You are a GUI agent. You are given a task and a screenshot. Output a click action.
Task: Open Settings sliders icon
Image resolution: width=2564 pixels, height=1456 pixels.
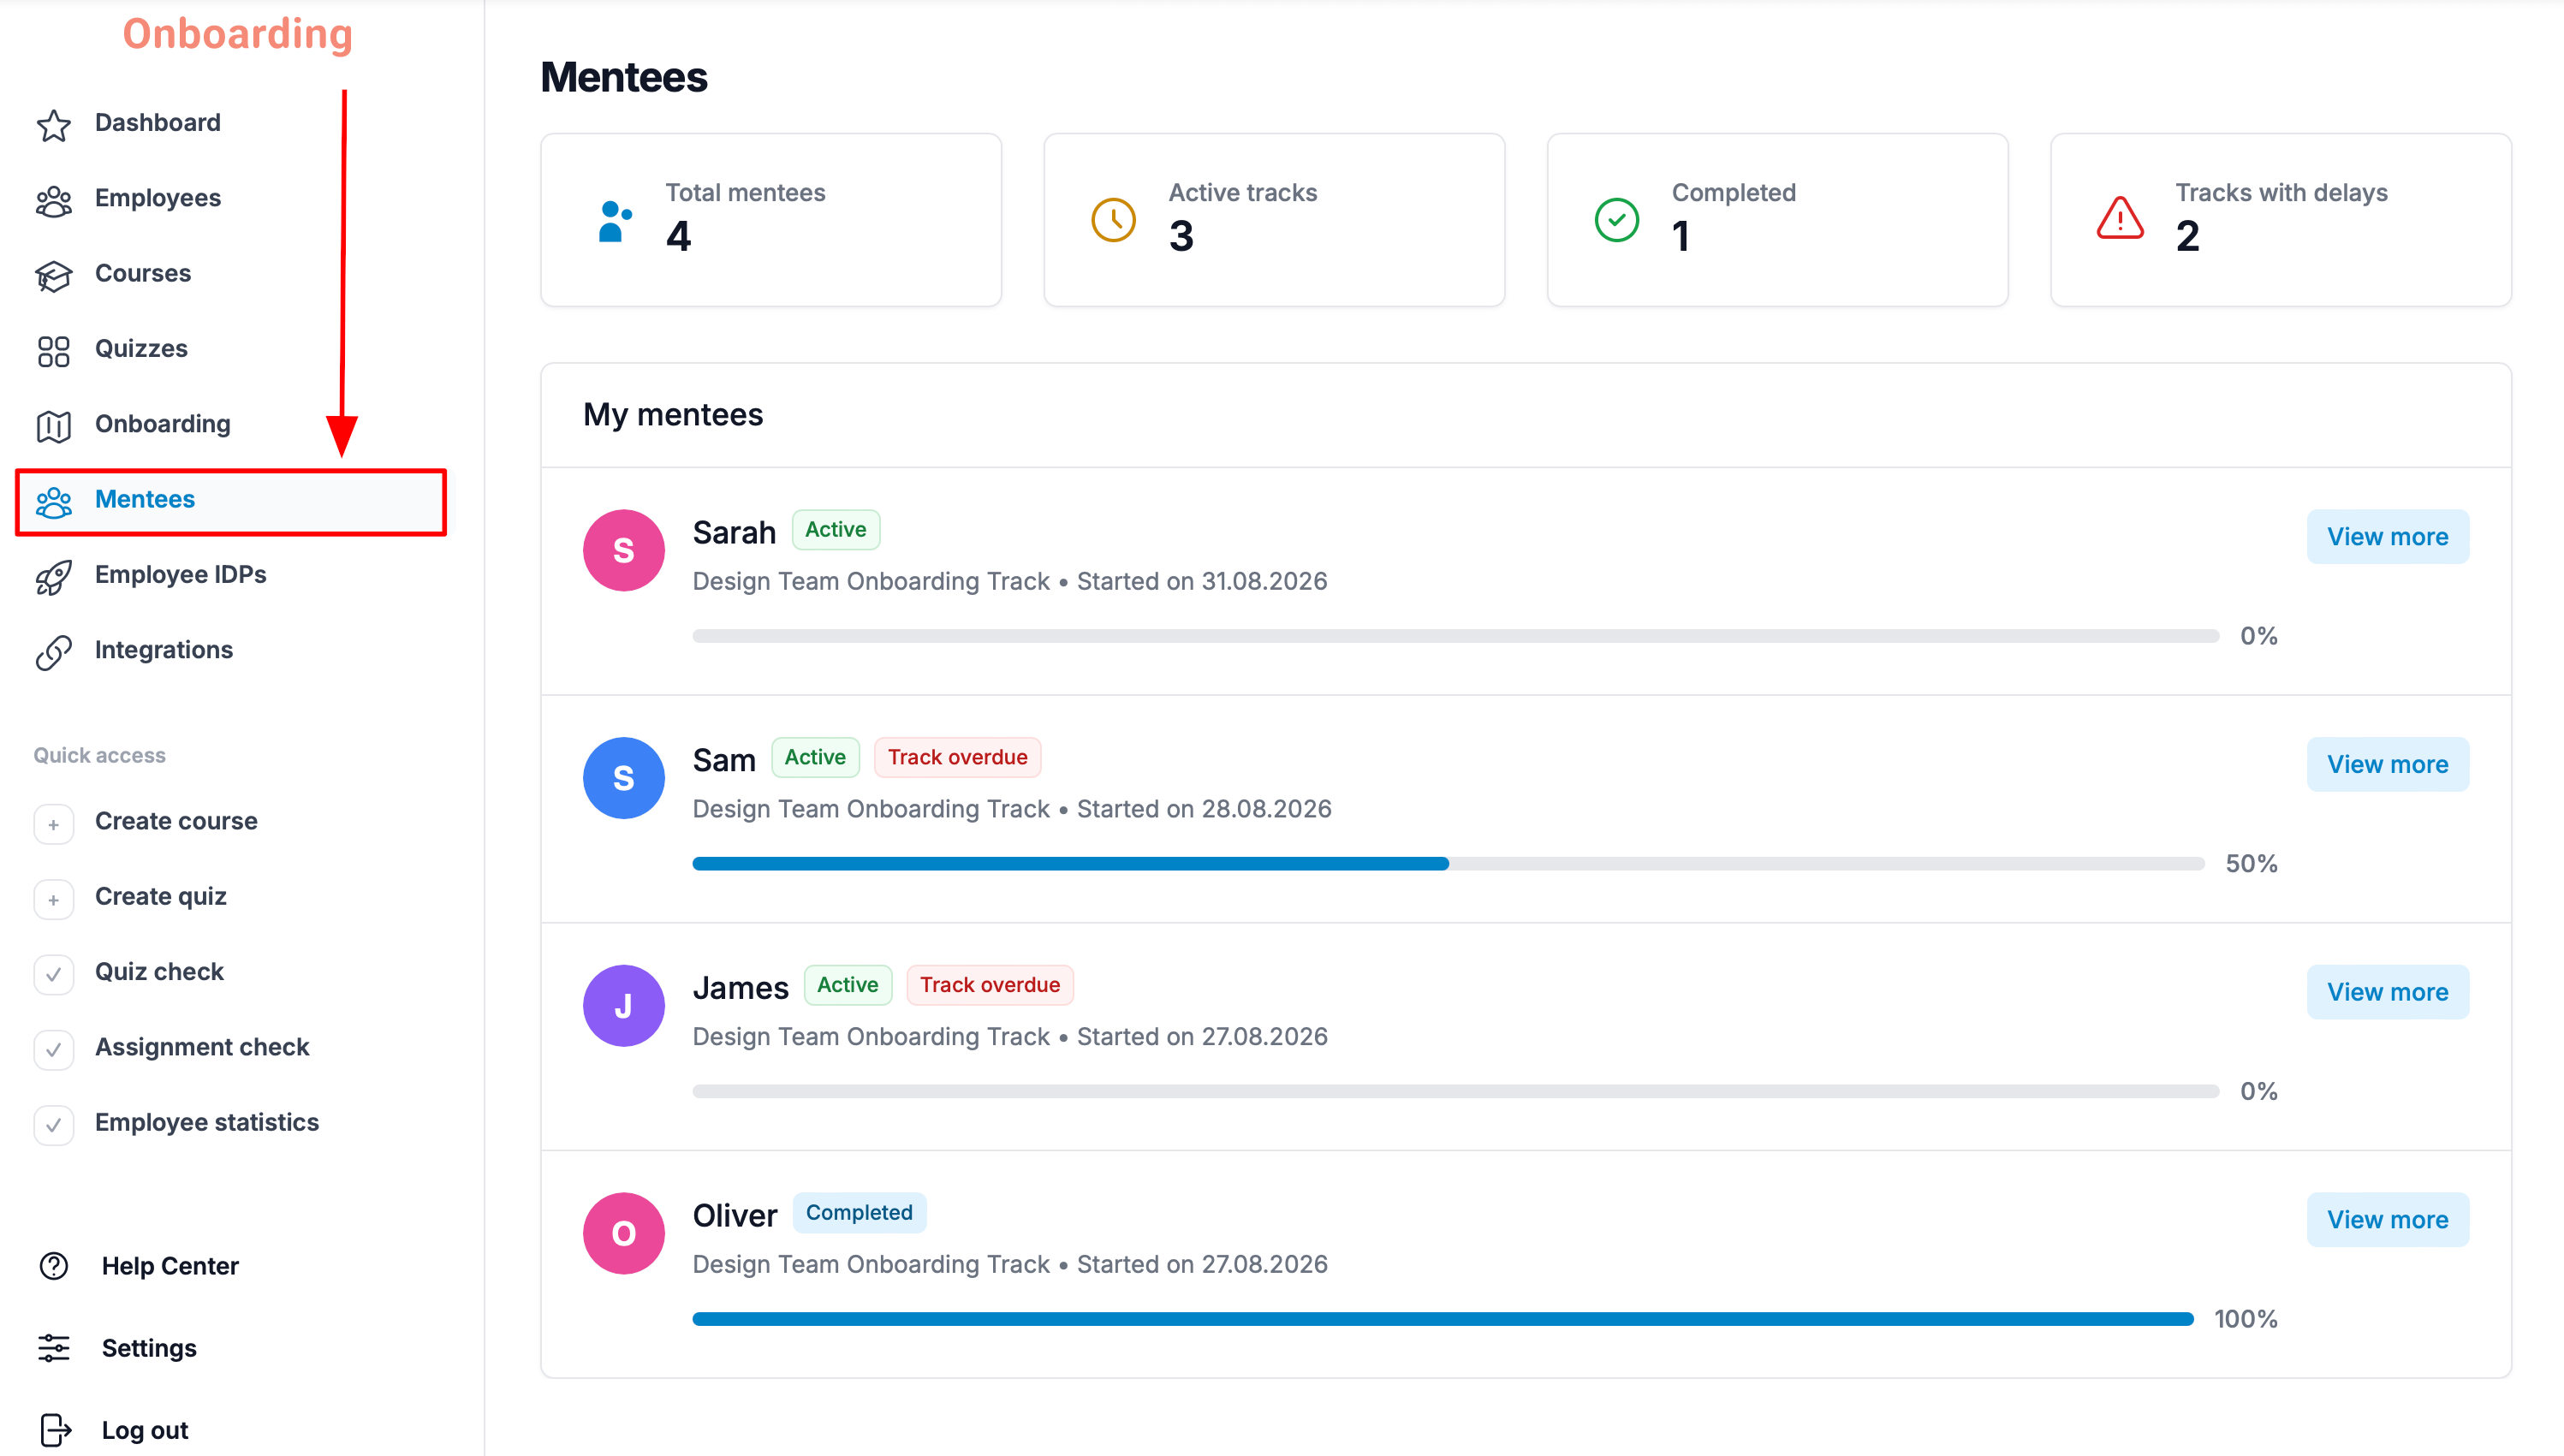pos(54,1348)
